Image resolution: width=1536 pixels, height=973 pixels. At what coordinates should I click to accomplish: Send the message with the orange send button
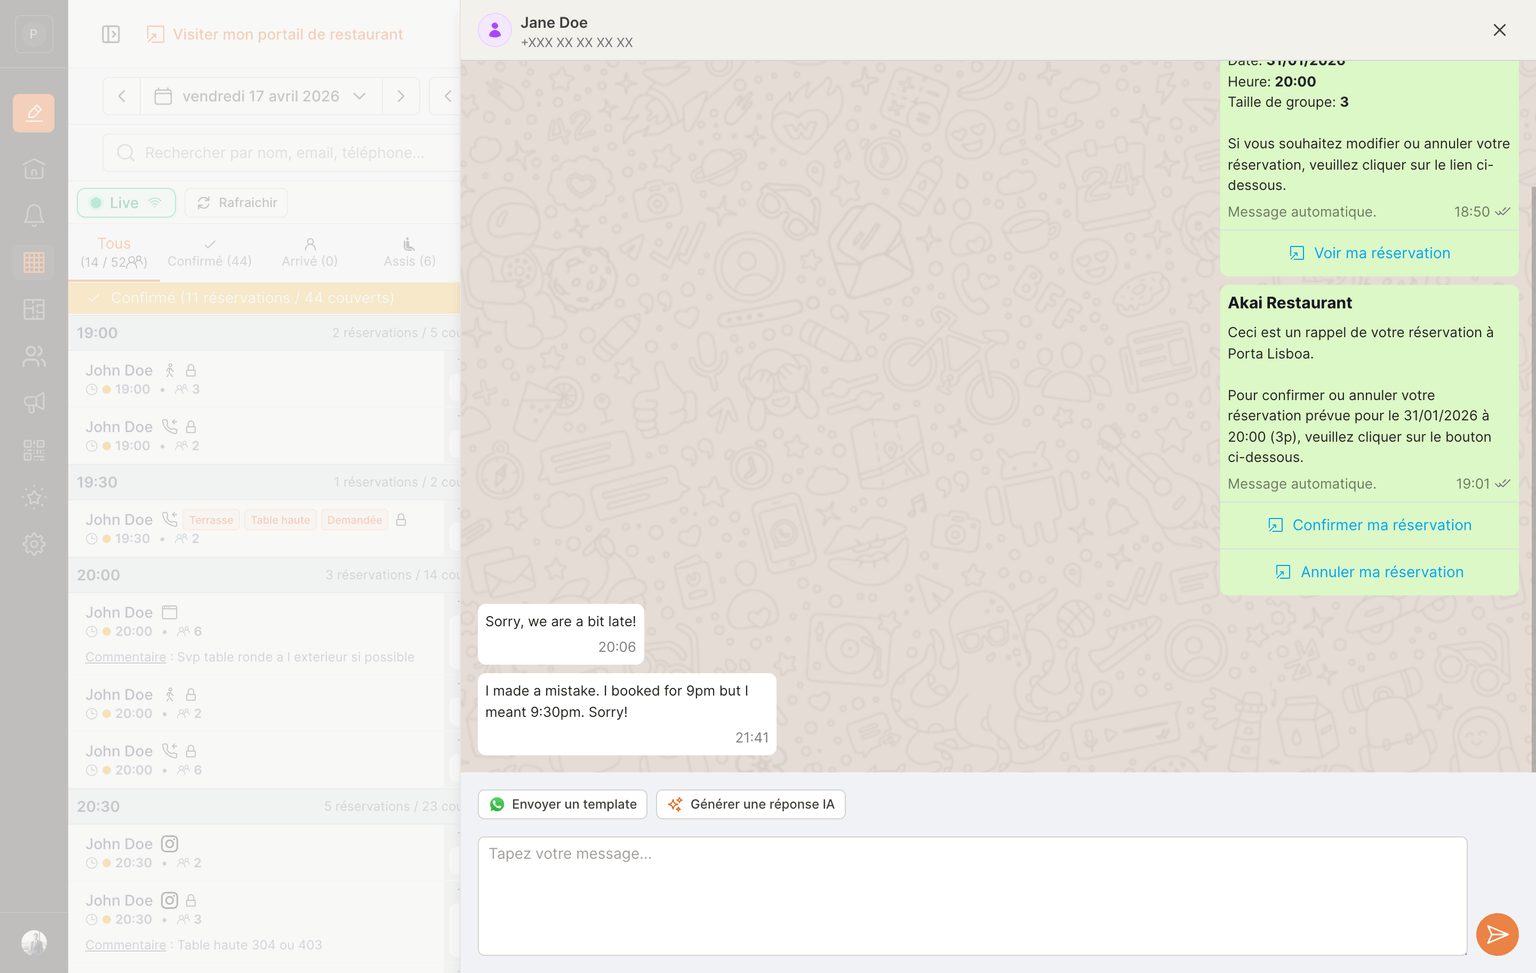1497,934
